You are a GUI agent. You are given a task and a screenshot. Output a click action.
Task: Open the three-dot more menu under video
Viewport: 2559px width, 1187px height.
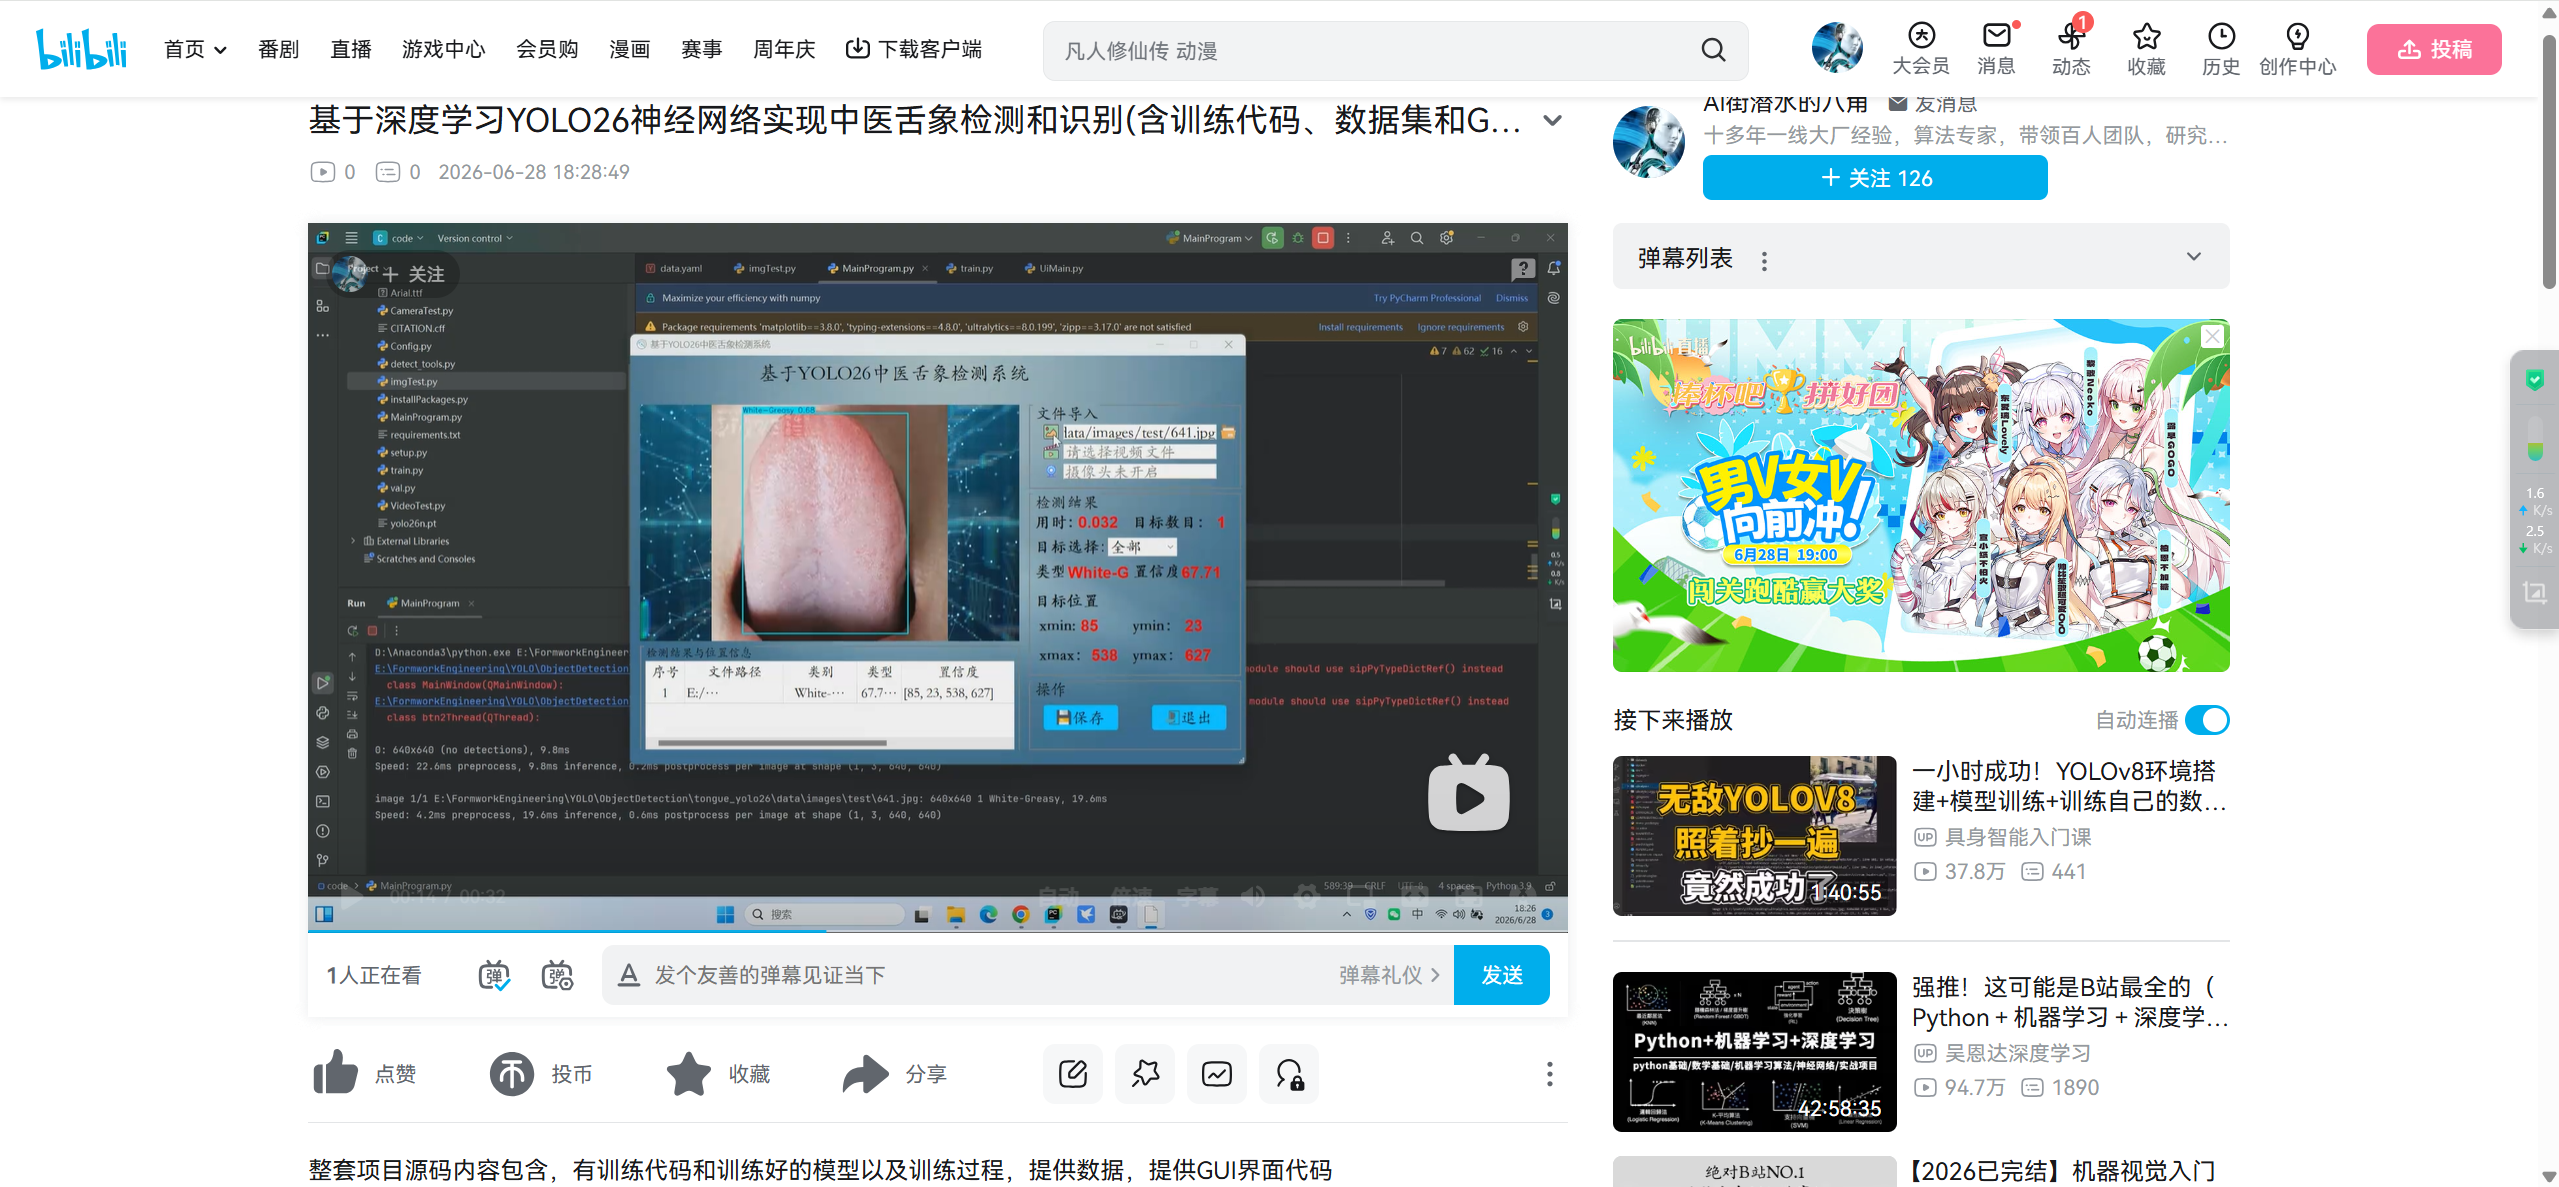1549,1074
